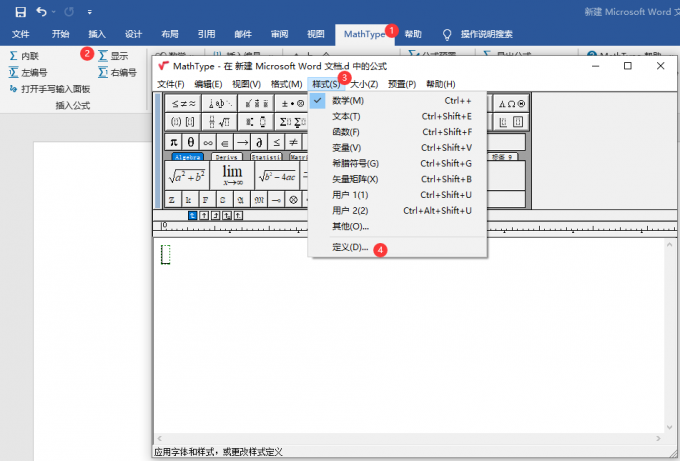
Task: Toggle the checked 数学(M) style
Action: 397,101
